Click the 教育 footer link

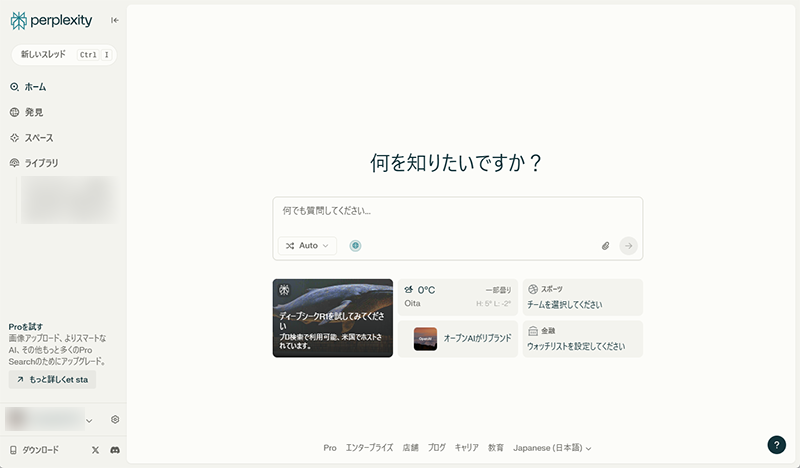click(x=495, y=448)
